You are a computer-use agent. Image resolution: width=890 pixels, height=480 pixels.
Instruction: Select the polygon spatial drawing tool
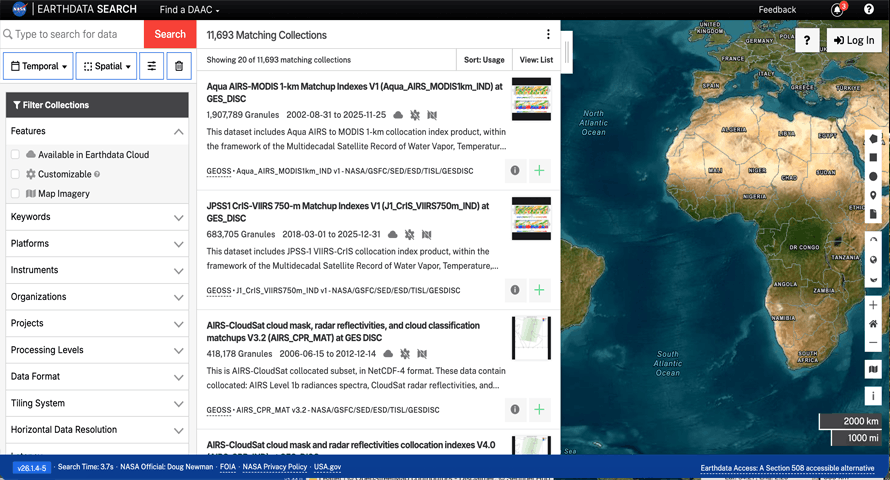[x=873, y=139]
